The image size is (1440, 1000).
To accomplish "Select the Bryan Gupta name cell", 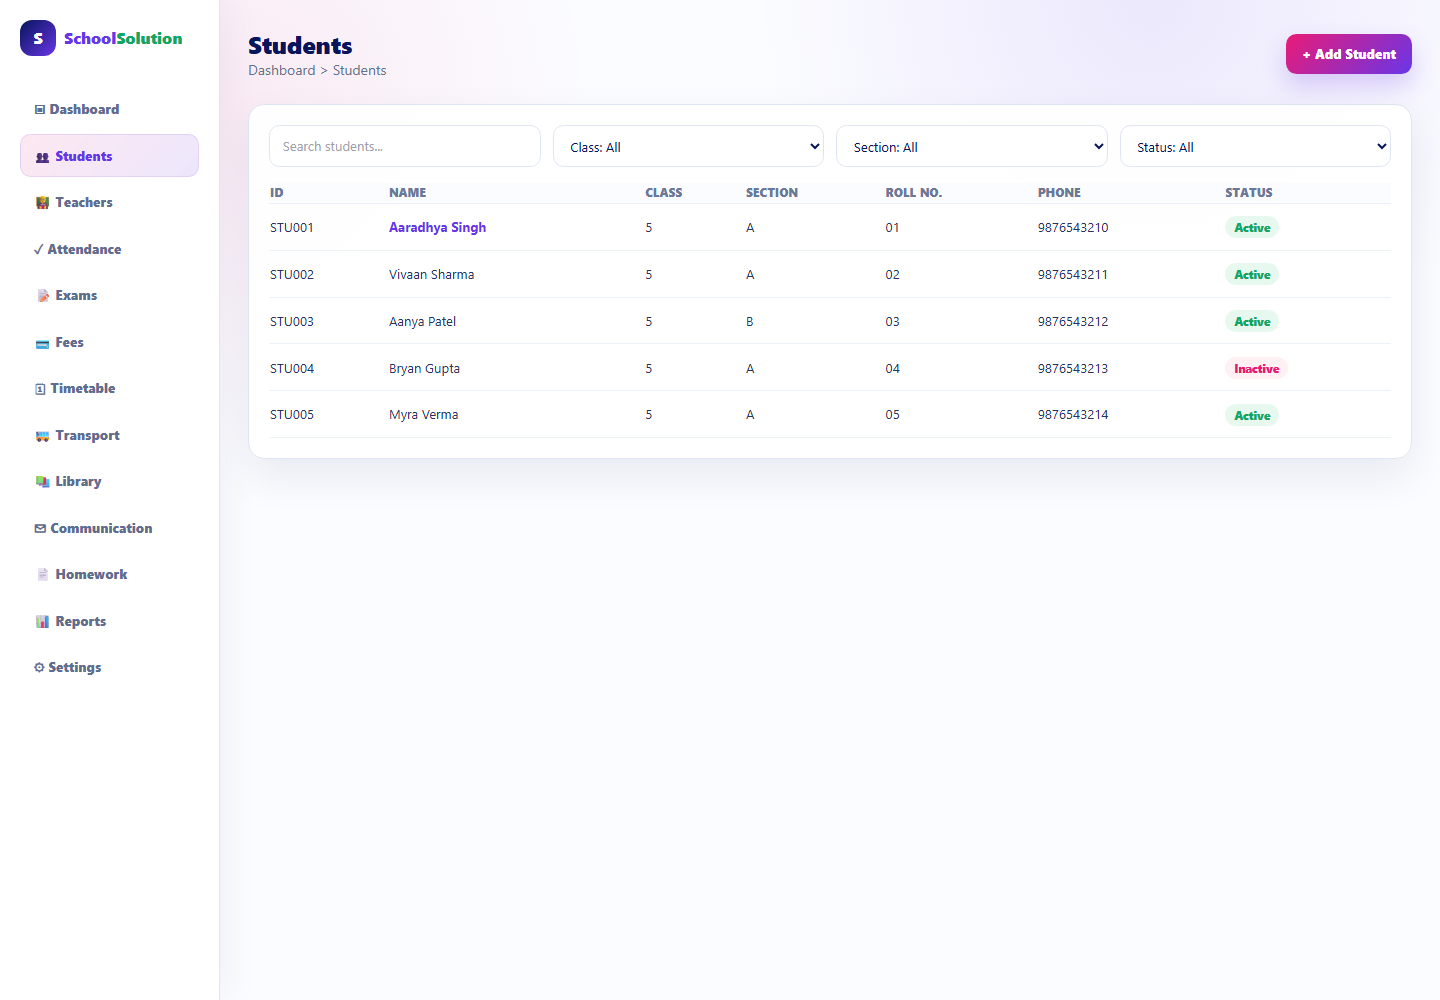I will [424, 369].
